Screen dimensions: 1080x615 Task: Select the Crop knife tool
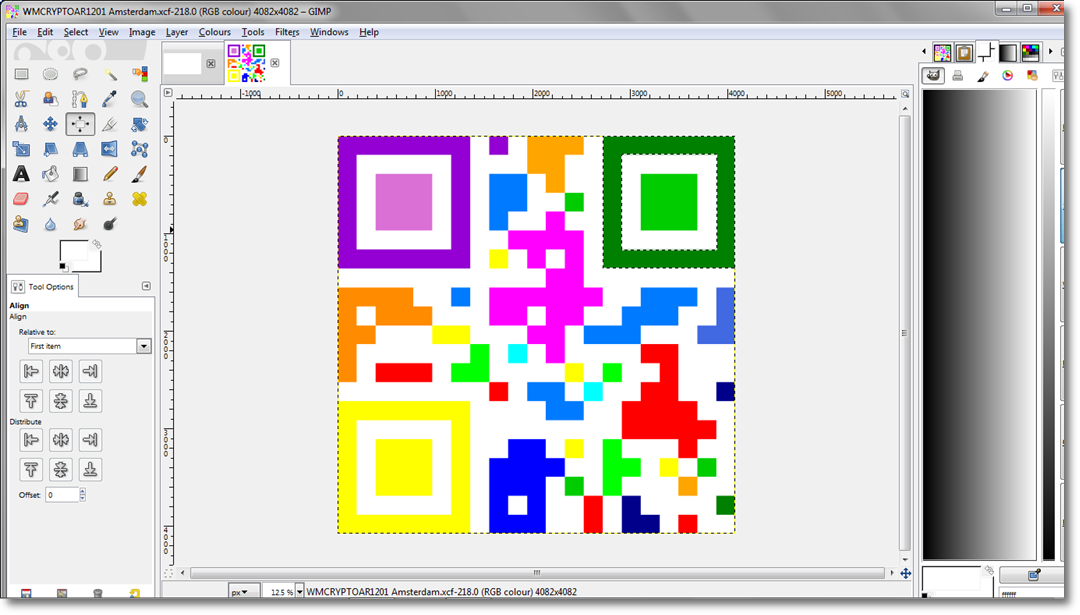pyautogui.click(x=110, y=124)
